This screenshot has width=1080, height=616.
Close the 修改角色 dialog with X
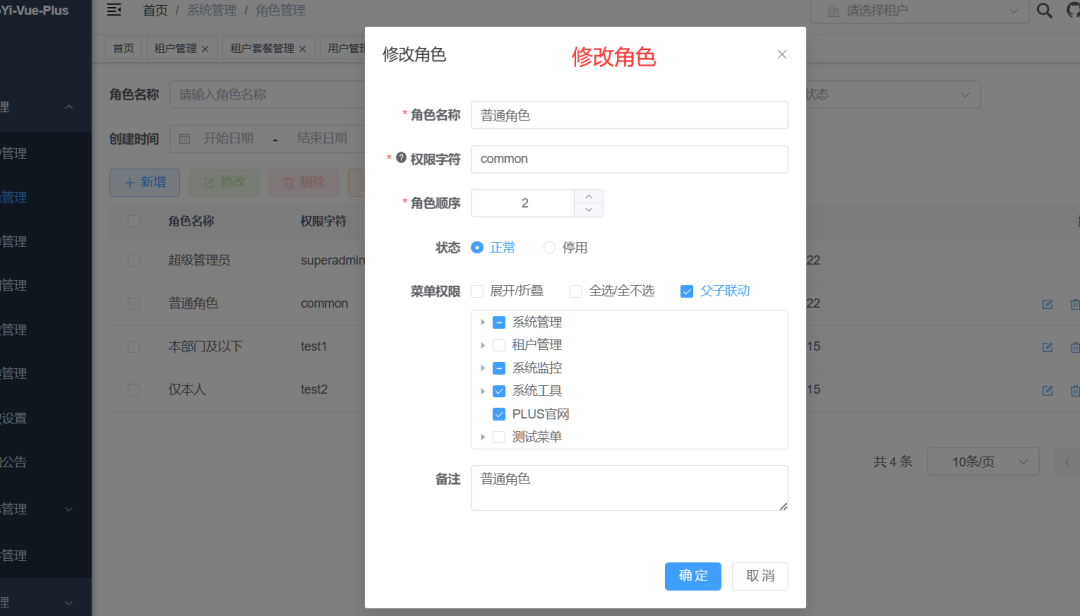coord(782,55)
